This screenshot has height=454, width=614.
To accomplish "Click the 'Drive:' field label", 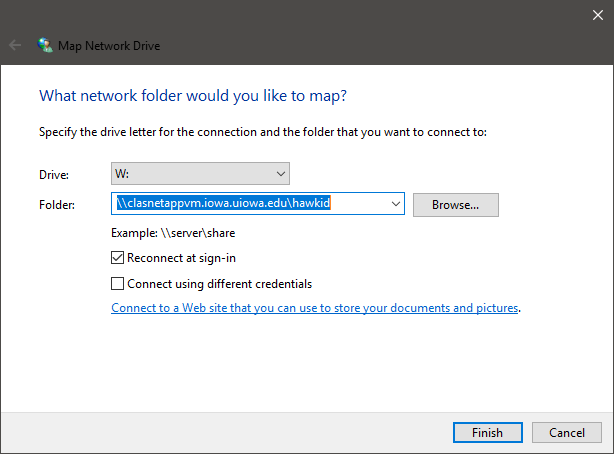I will click(53, 174).
